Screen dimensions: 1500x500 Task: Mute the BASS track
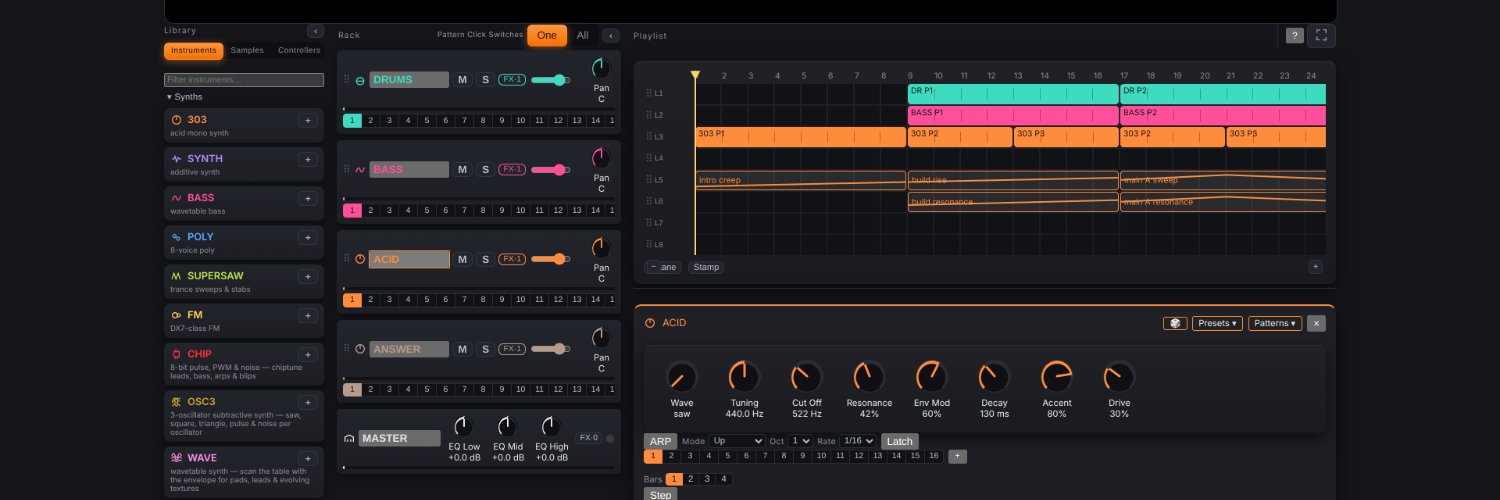(462, 170)
